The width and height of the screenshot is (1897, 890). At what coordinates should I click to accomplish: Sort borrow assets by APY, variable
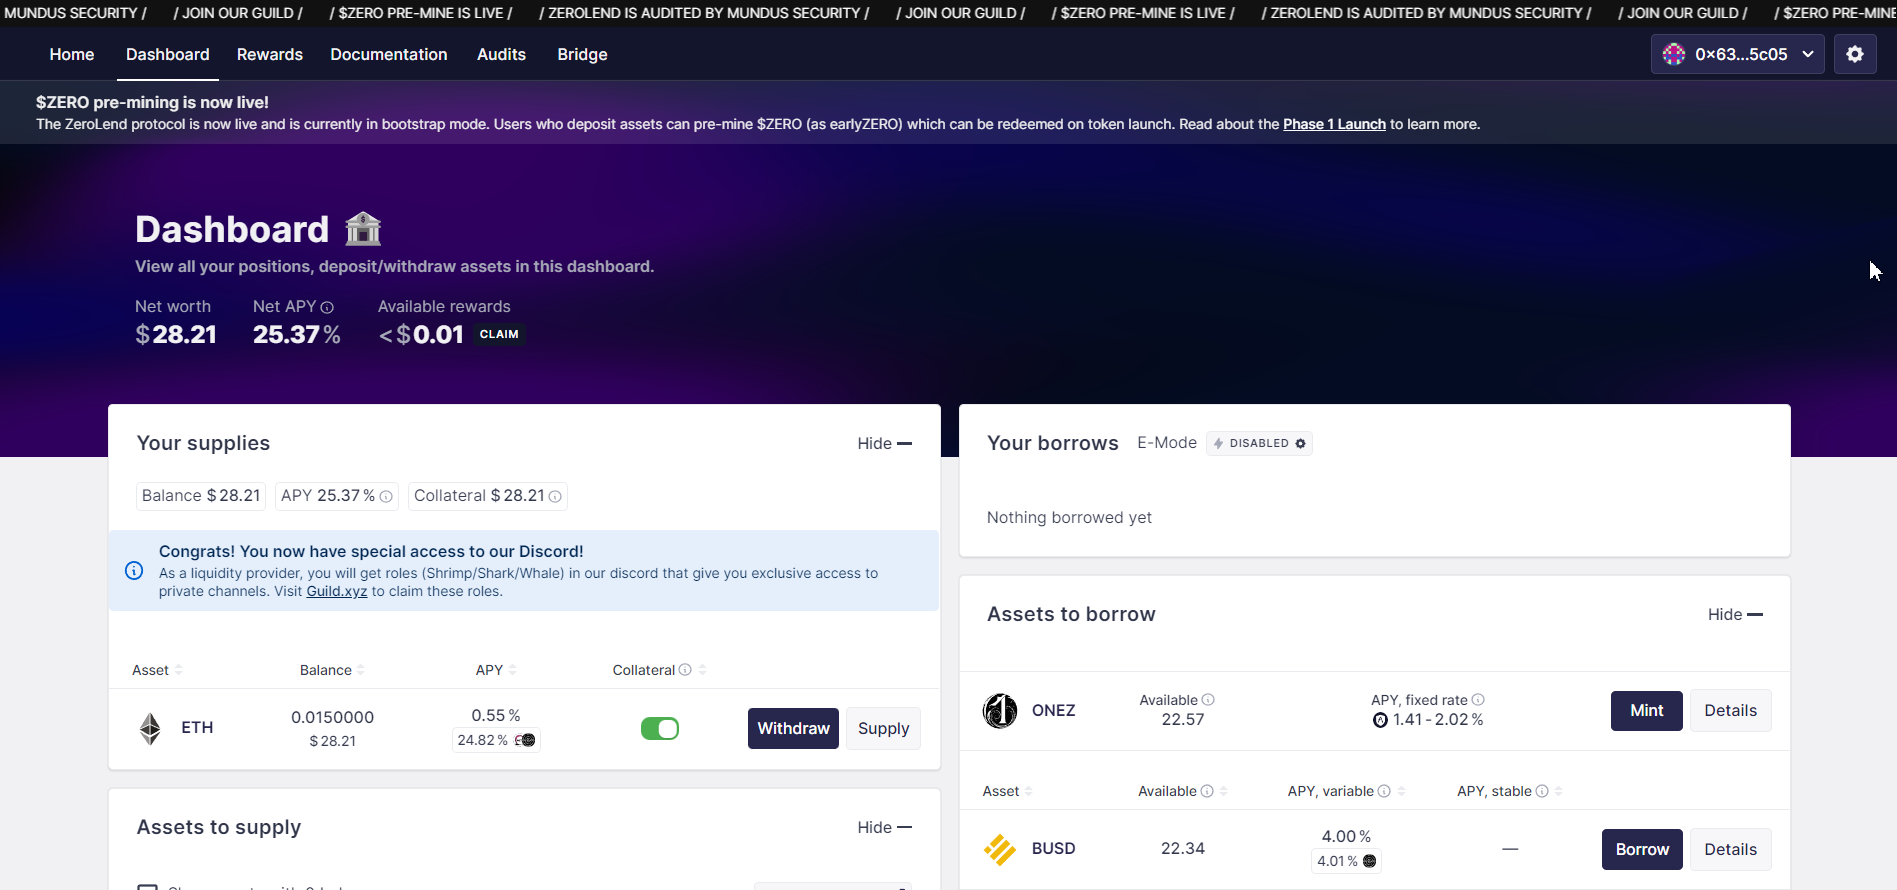coord(1347,791)
